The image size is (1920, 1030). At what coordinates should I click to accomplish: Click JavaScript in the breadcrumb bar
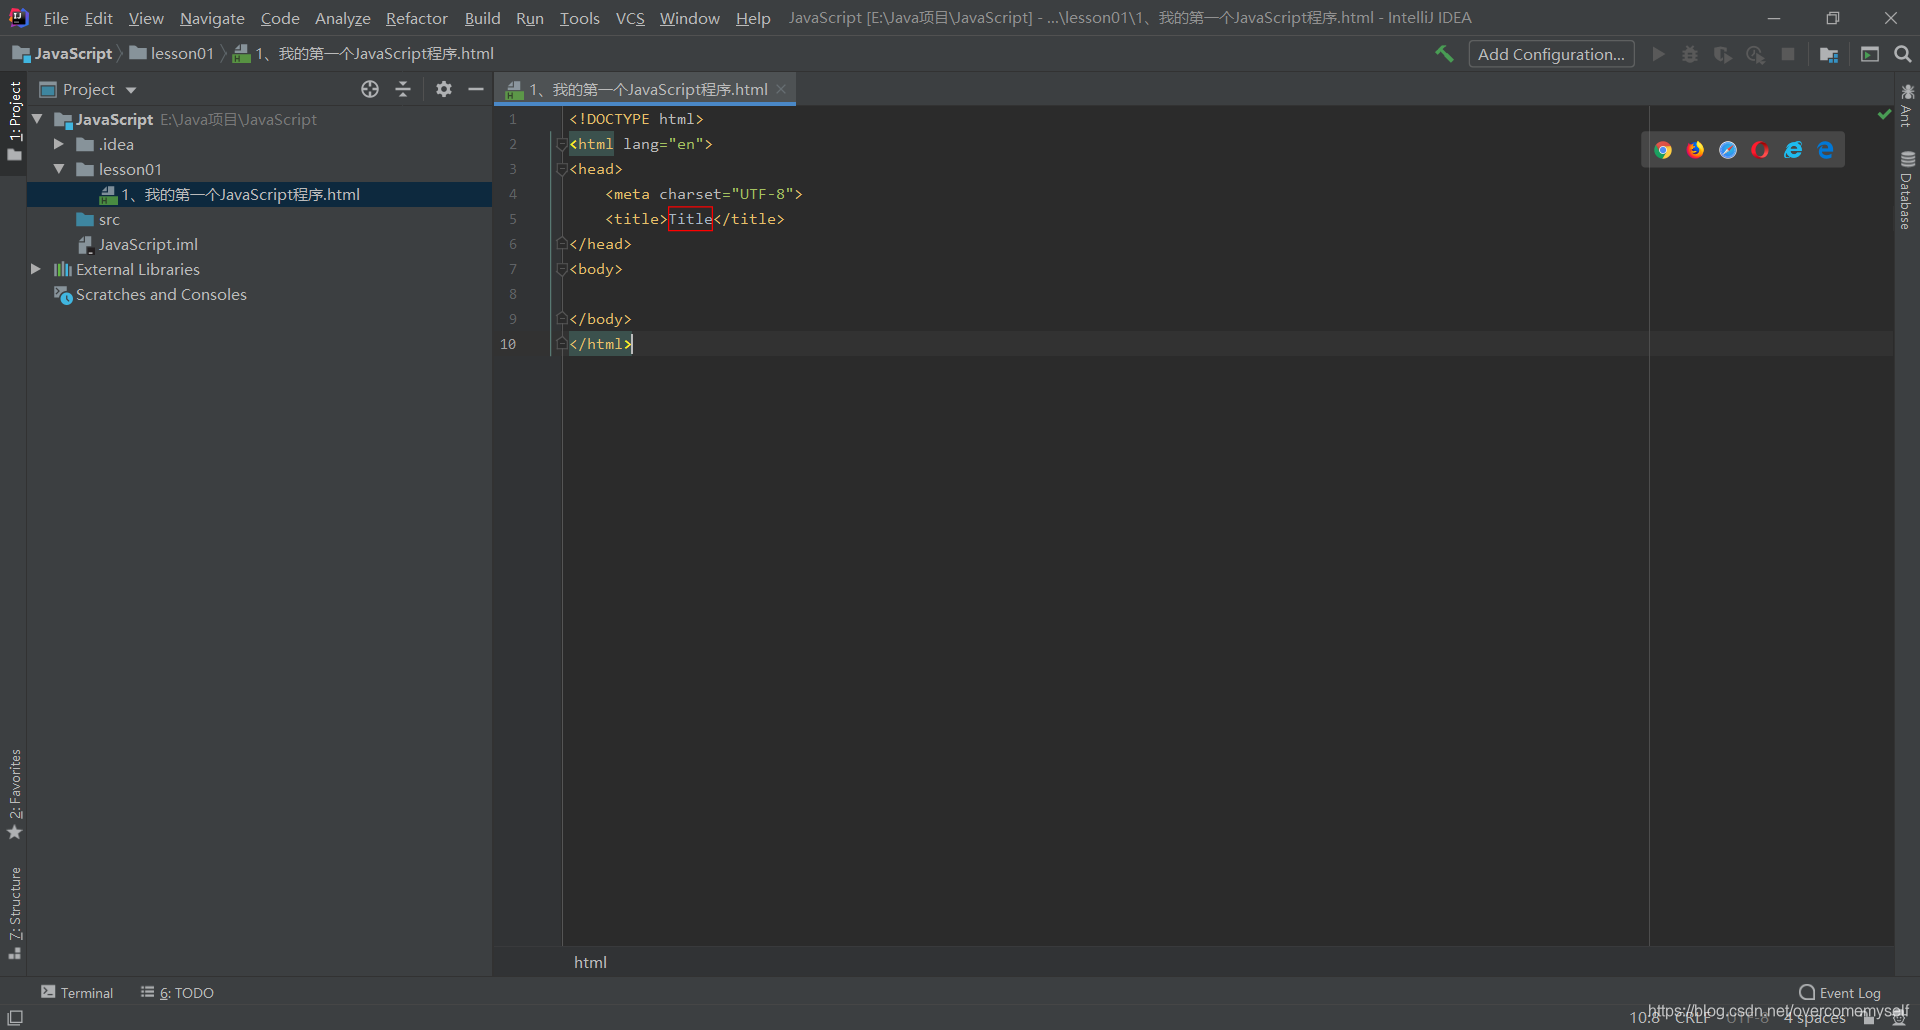pyautogui.click(x=62, y=53)
